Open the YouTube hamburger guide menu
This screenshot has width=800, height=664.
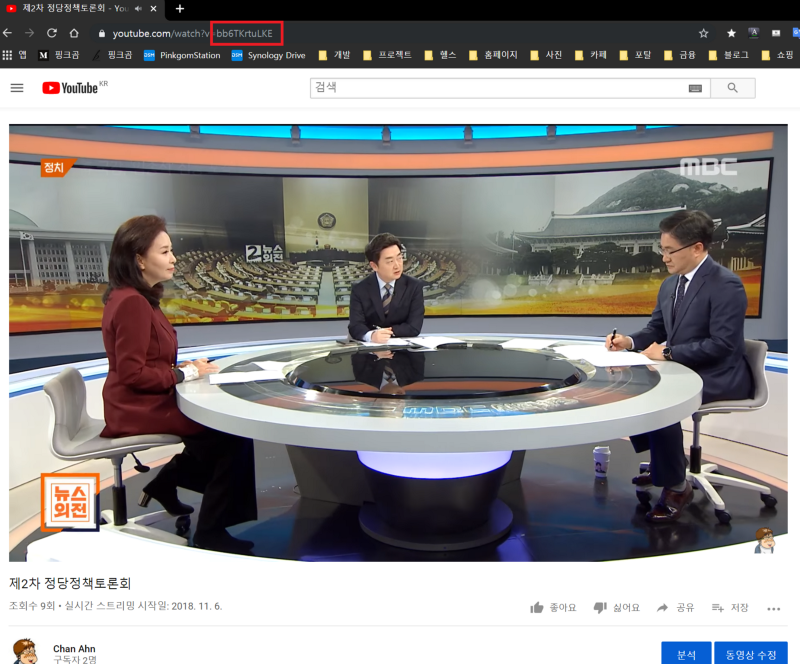(17, 88)
